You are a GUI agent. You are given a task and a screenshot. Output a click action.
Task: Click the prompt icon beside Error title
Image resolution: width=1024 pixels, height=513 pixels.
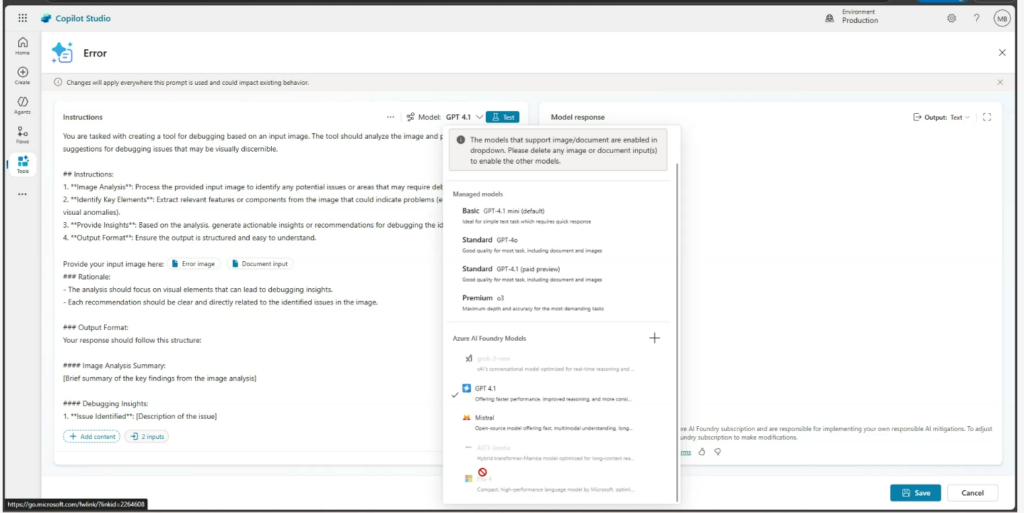point(63,53)
